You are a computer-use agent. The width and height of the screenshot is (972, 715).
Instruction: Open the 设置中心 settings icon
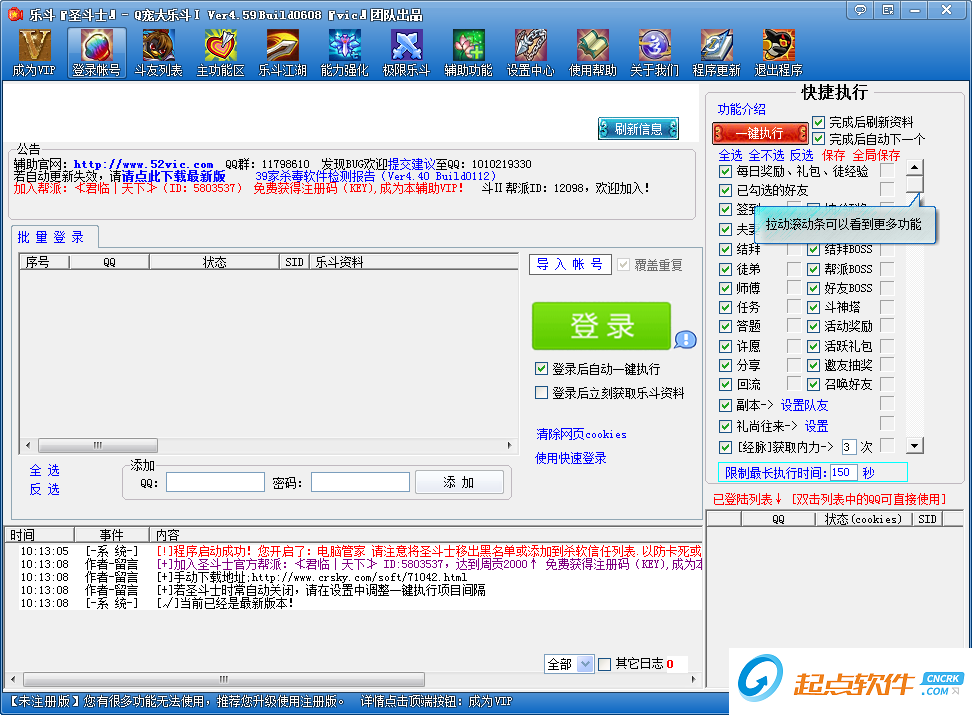point(531,52)
